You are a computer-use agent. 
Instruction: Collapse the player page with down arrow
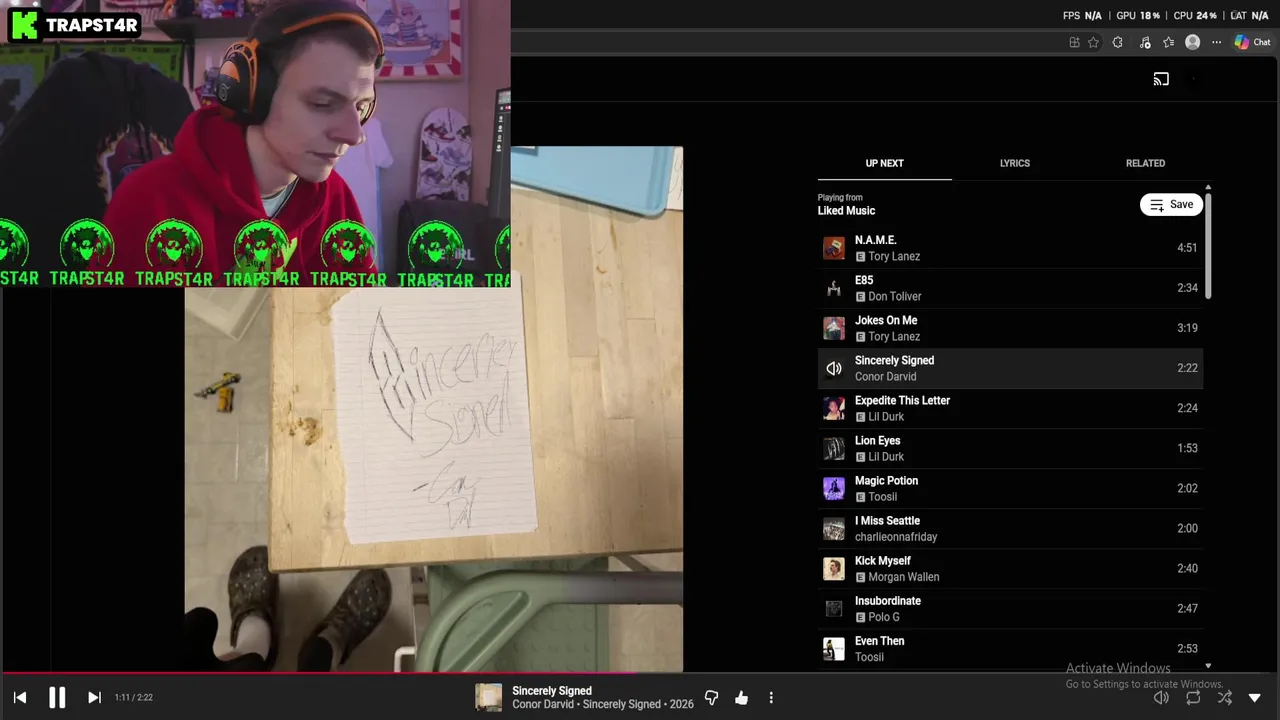coord(1255,697)
